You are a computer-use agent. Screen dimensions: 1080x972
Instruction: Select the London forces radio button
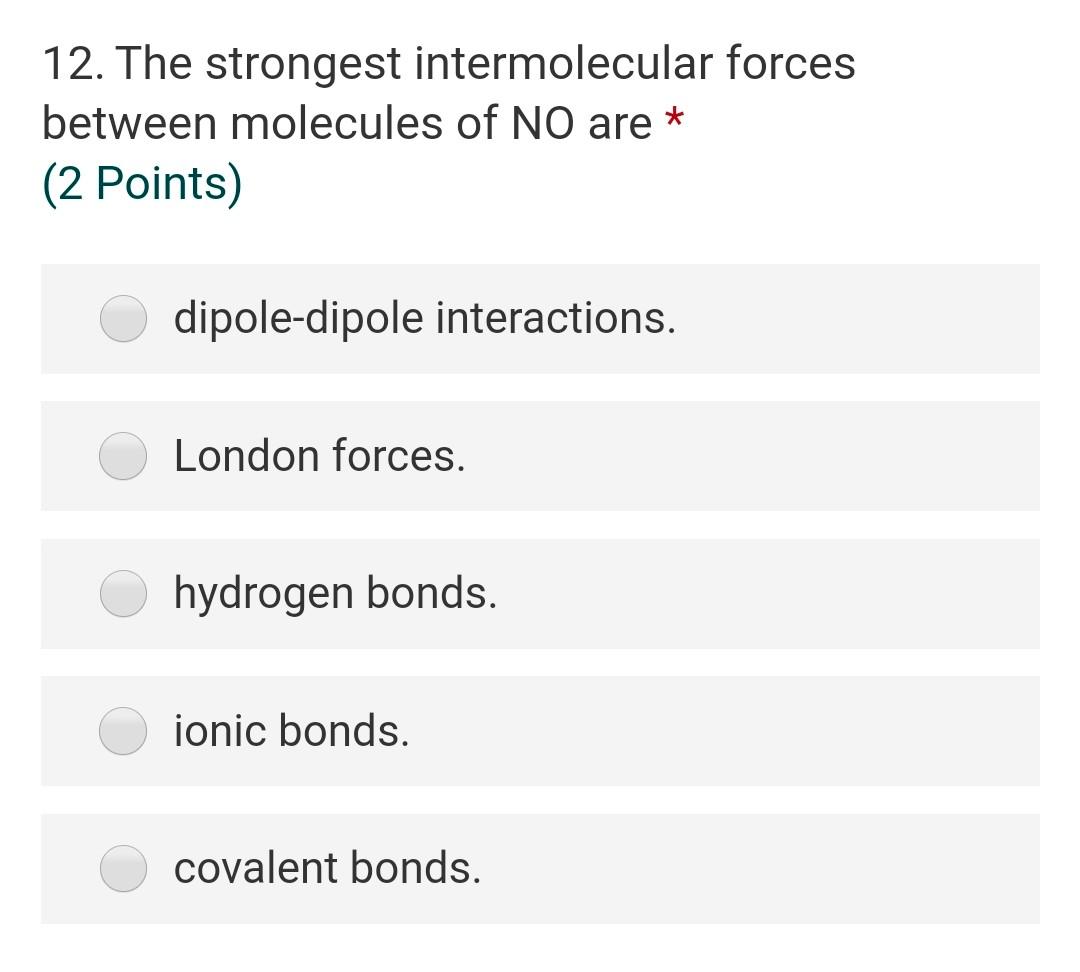pyautogui.click(x=121, y=456)
